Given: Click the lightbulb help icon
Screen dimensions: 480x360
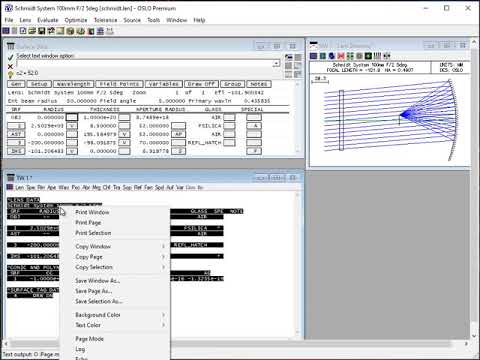Looking at the screenshot, I should (10, 74).
